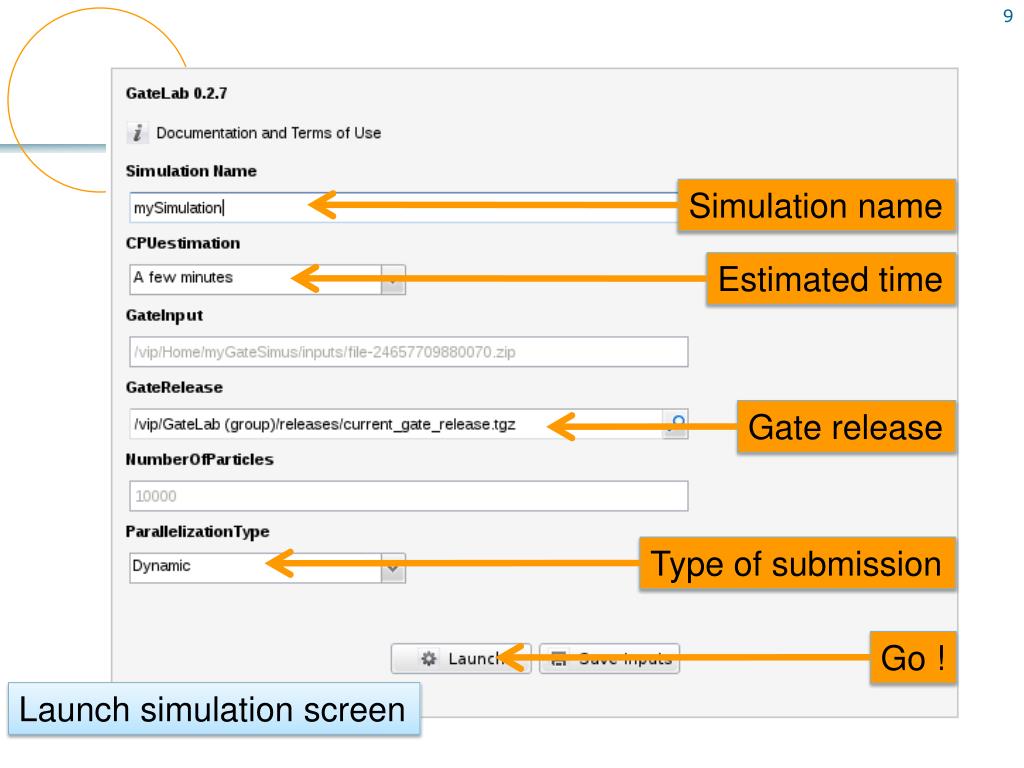Click the 'Launch simulation screen' caption box
Screen dimensions: 1024x768
point(214,711)
